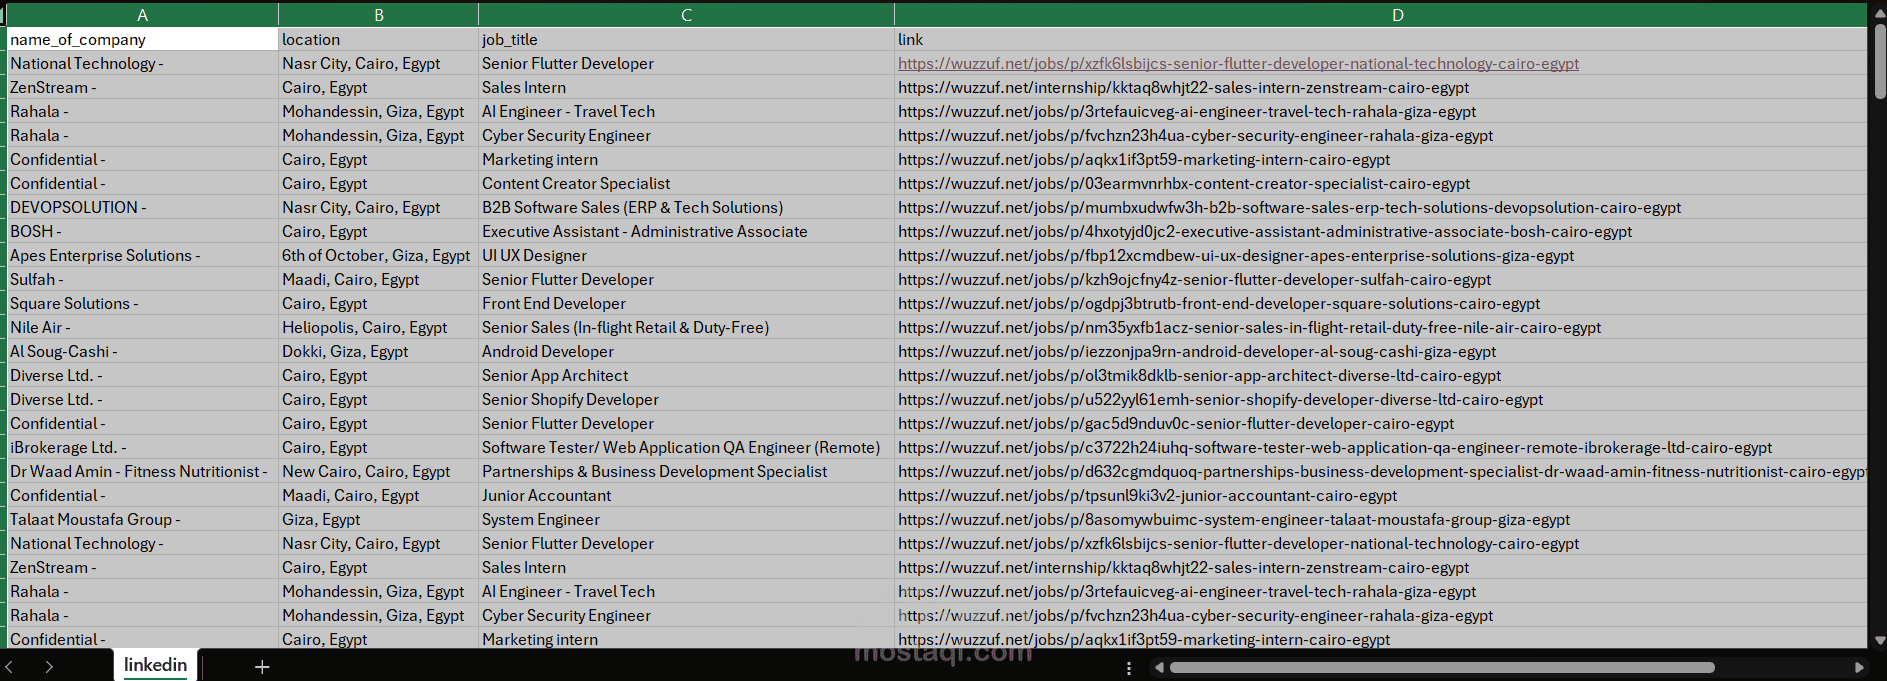Select the Dokki, Giza, Egypt cell
The image size is (1887, 681).
pyautogui.click(x=379, y=351)
